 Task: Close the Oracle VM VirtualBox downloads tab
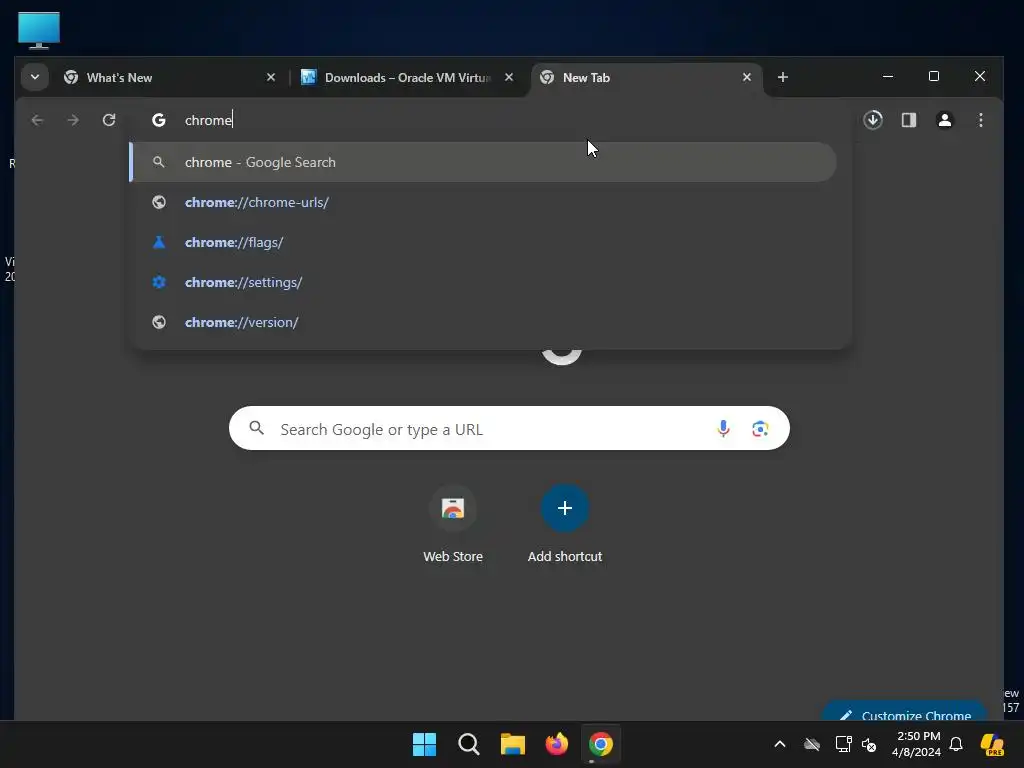(x=509, y=77)
